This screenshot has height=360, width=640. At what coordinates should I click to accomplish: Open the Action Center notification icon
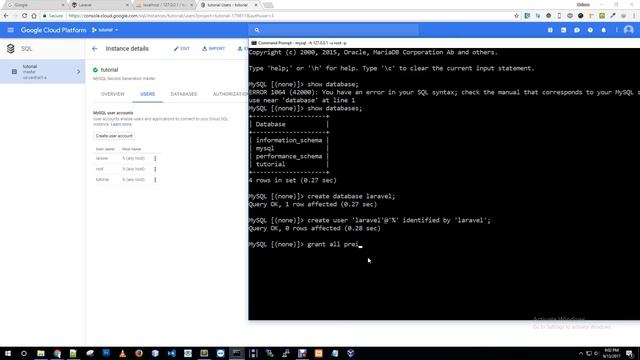point(630,353)
